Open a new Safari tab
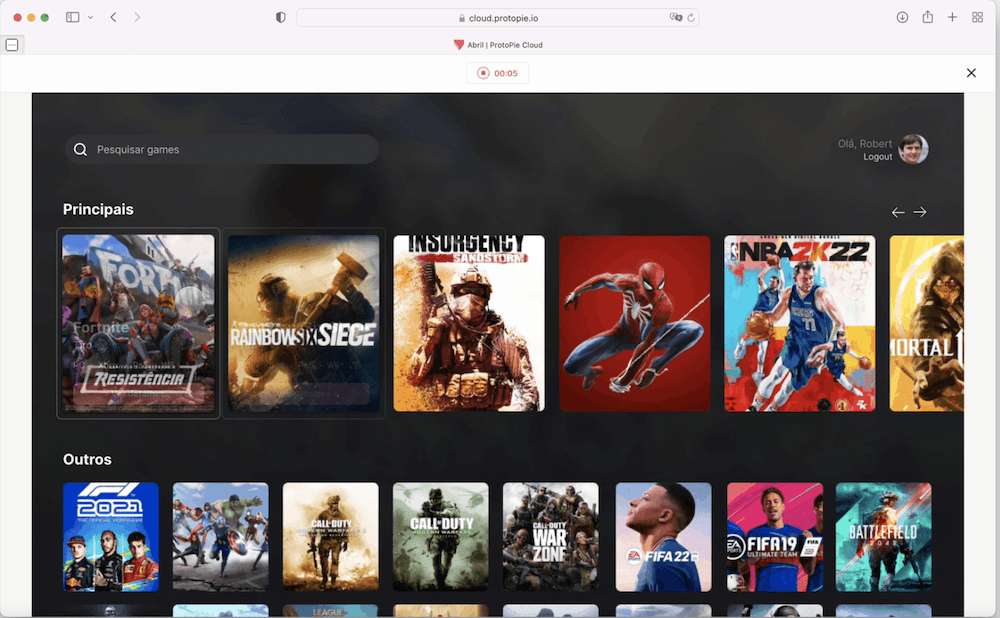 (x=952, y=17)
